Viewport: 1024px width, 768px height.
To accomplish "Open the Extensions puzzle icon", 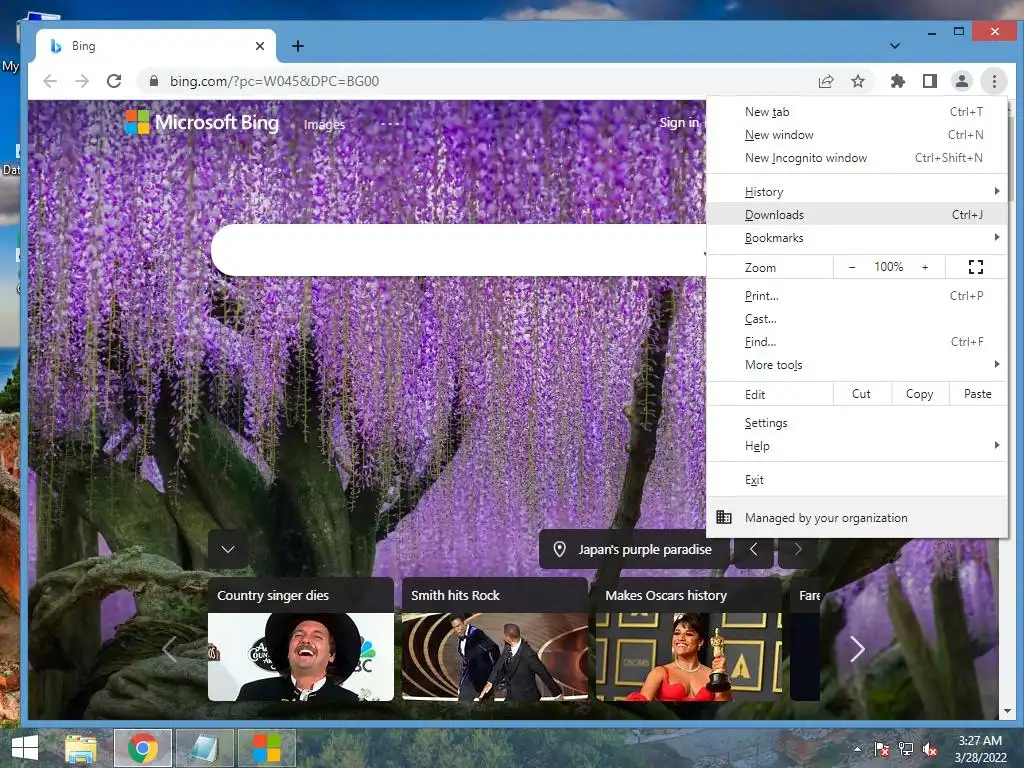I will tap(898, 81).
